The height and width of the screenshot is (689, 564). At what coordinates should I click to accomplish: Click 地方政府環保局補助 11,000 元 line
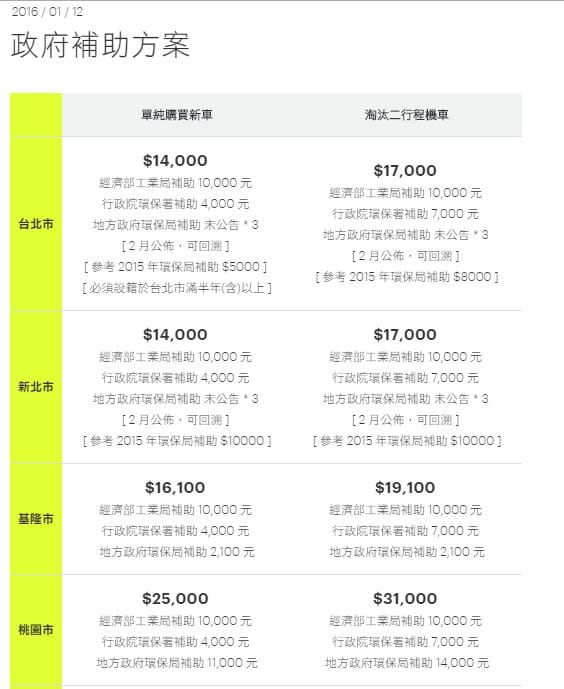tap(177, 663)
